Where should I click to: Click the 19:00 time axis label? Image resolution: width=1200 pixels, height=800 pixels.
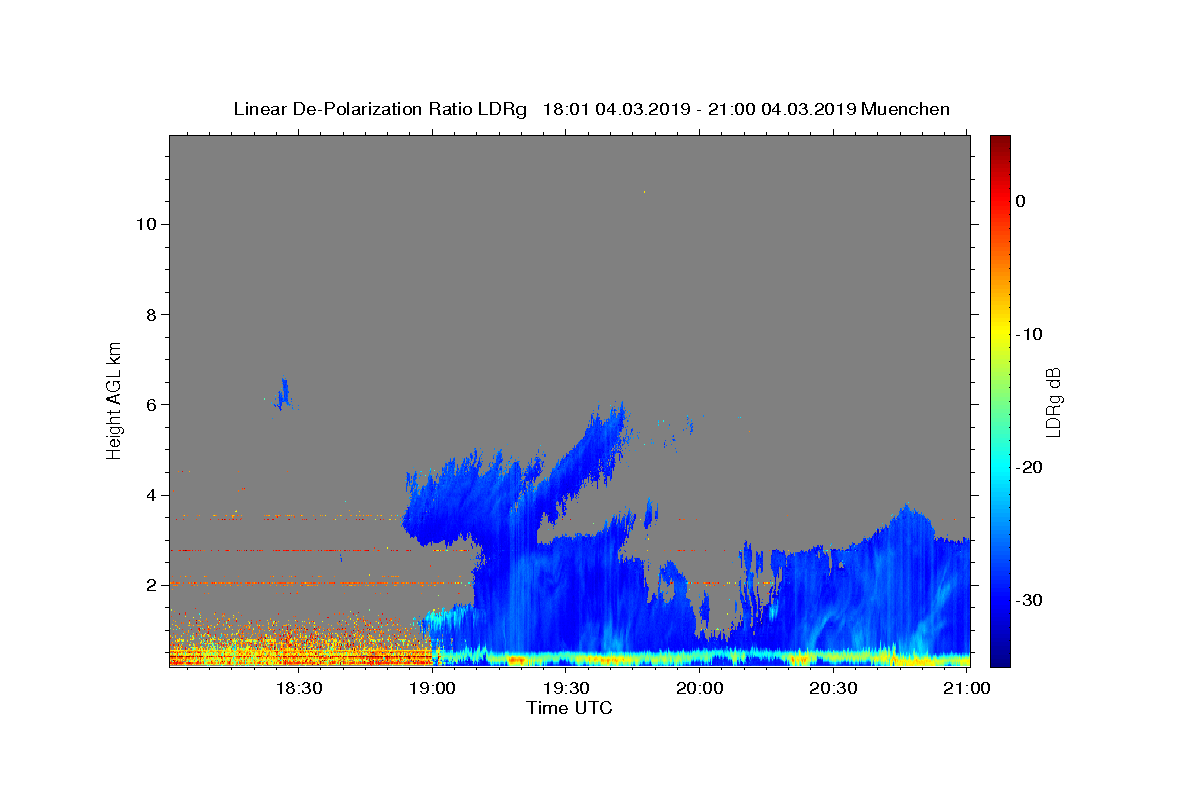[433, 688]
